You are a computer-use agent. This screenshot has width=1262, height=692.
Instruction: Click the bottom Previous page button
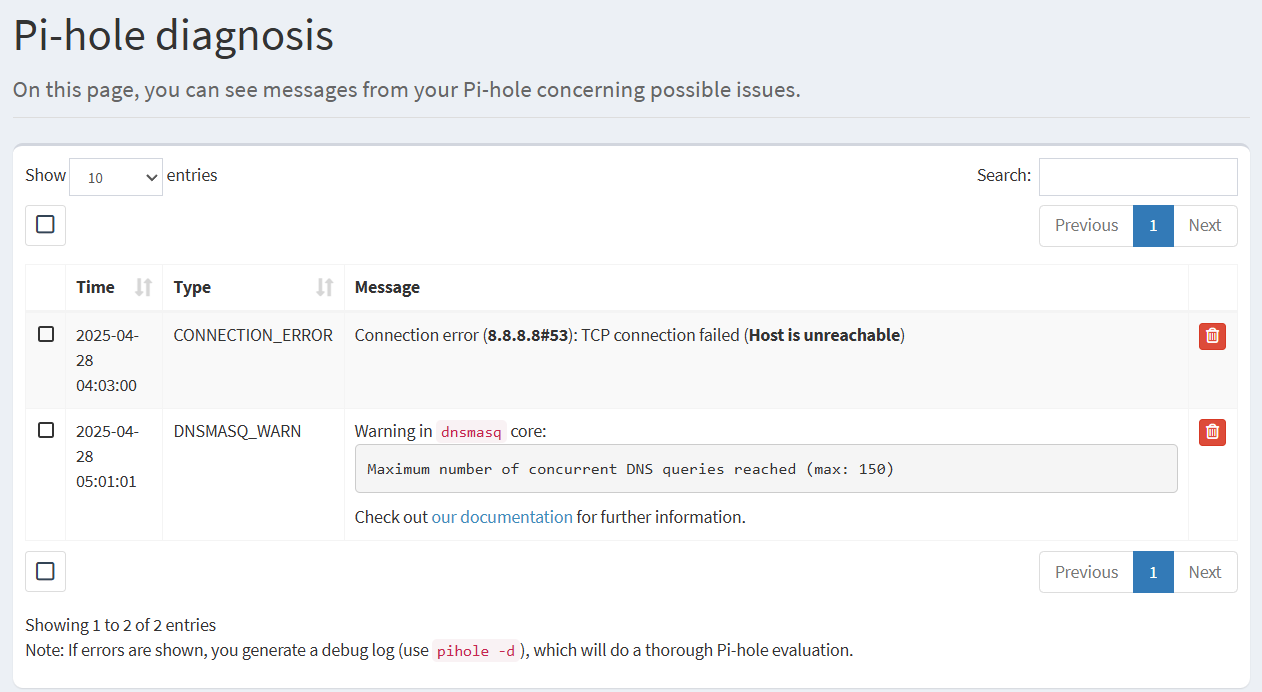coord(1086,572)
